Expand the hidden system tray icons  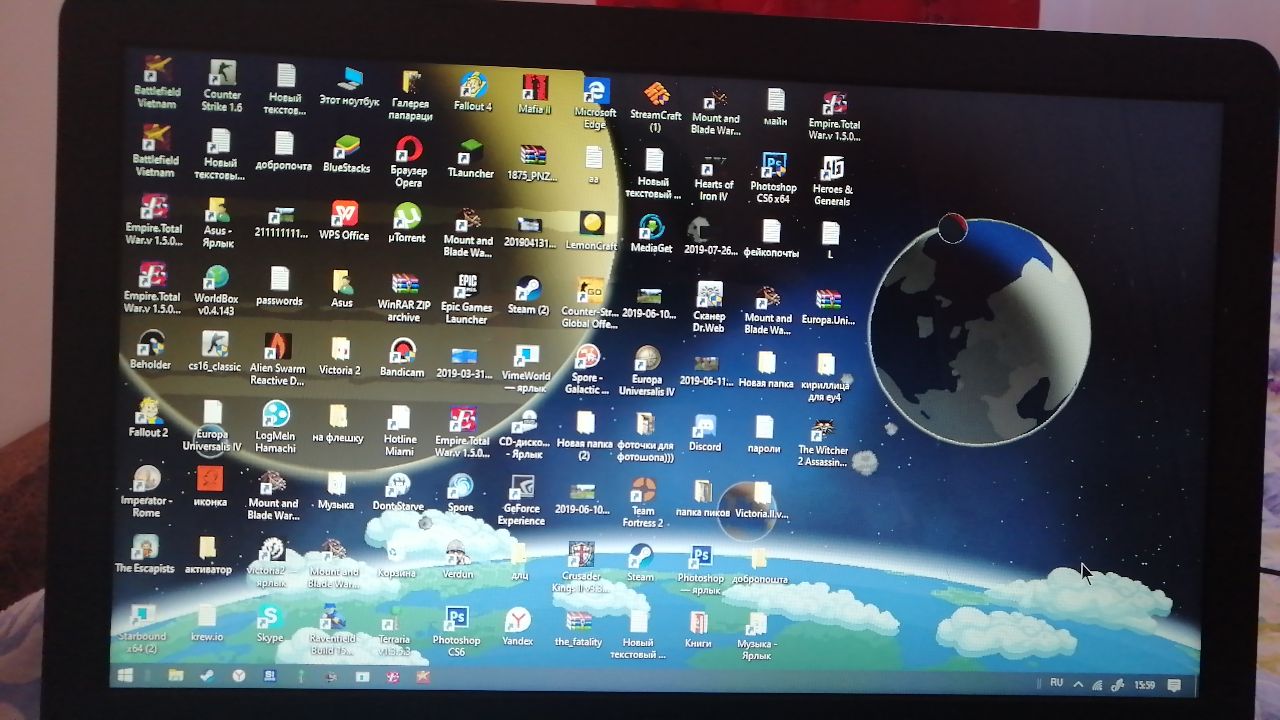1078,684
